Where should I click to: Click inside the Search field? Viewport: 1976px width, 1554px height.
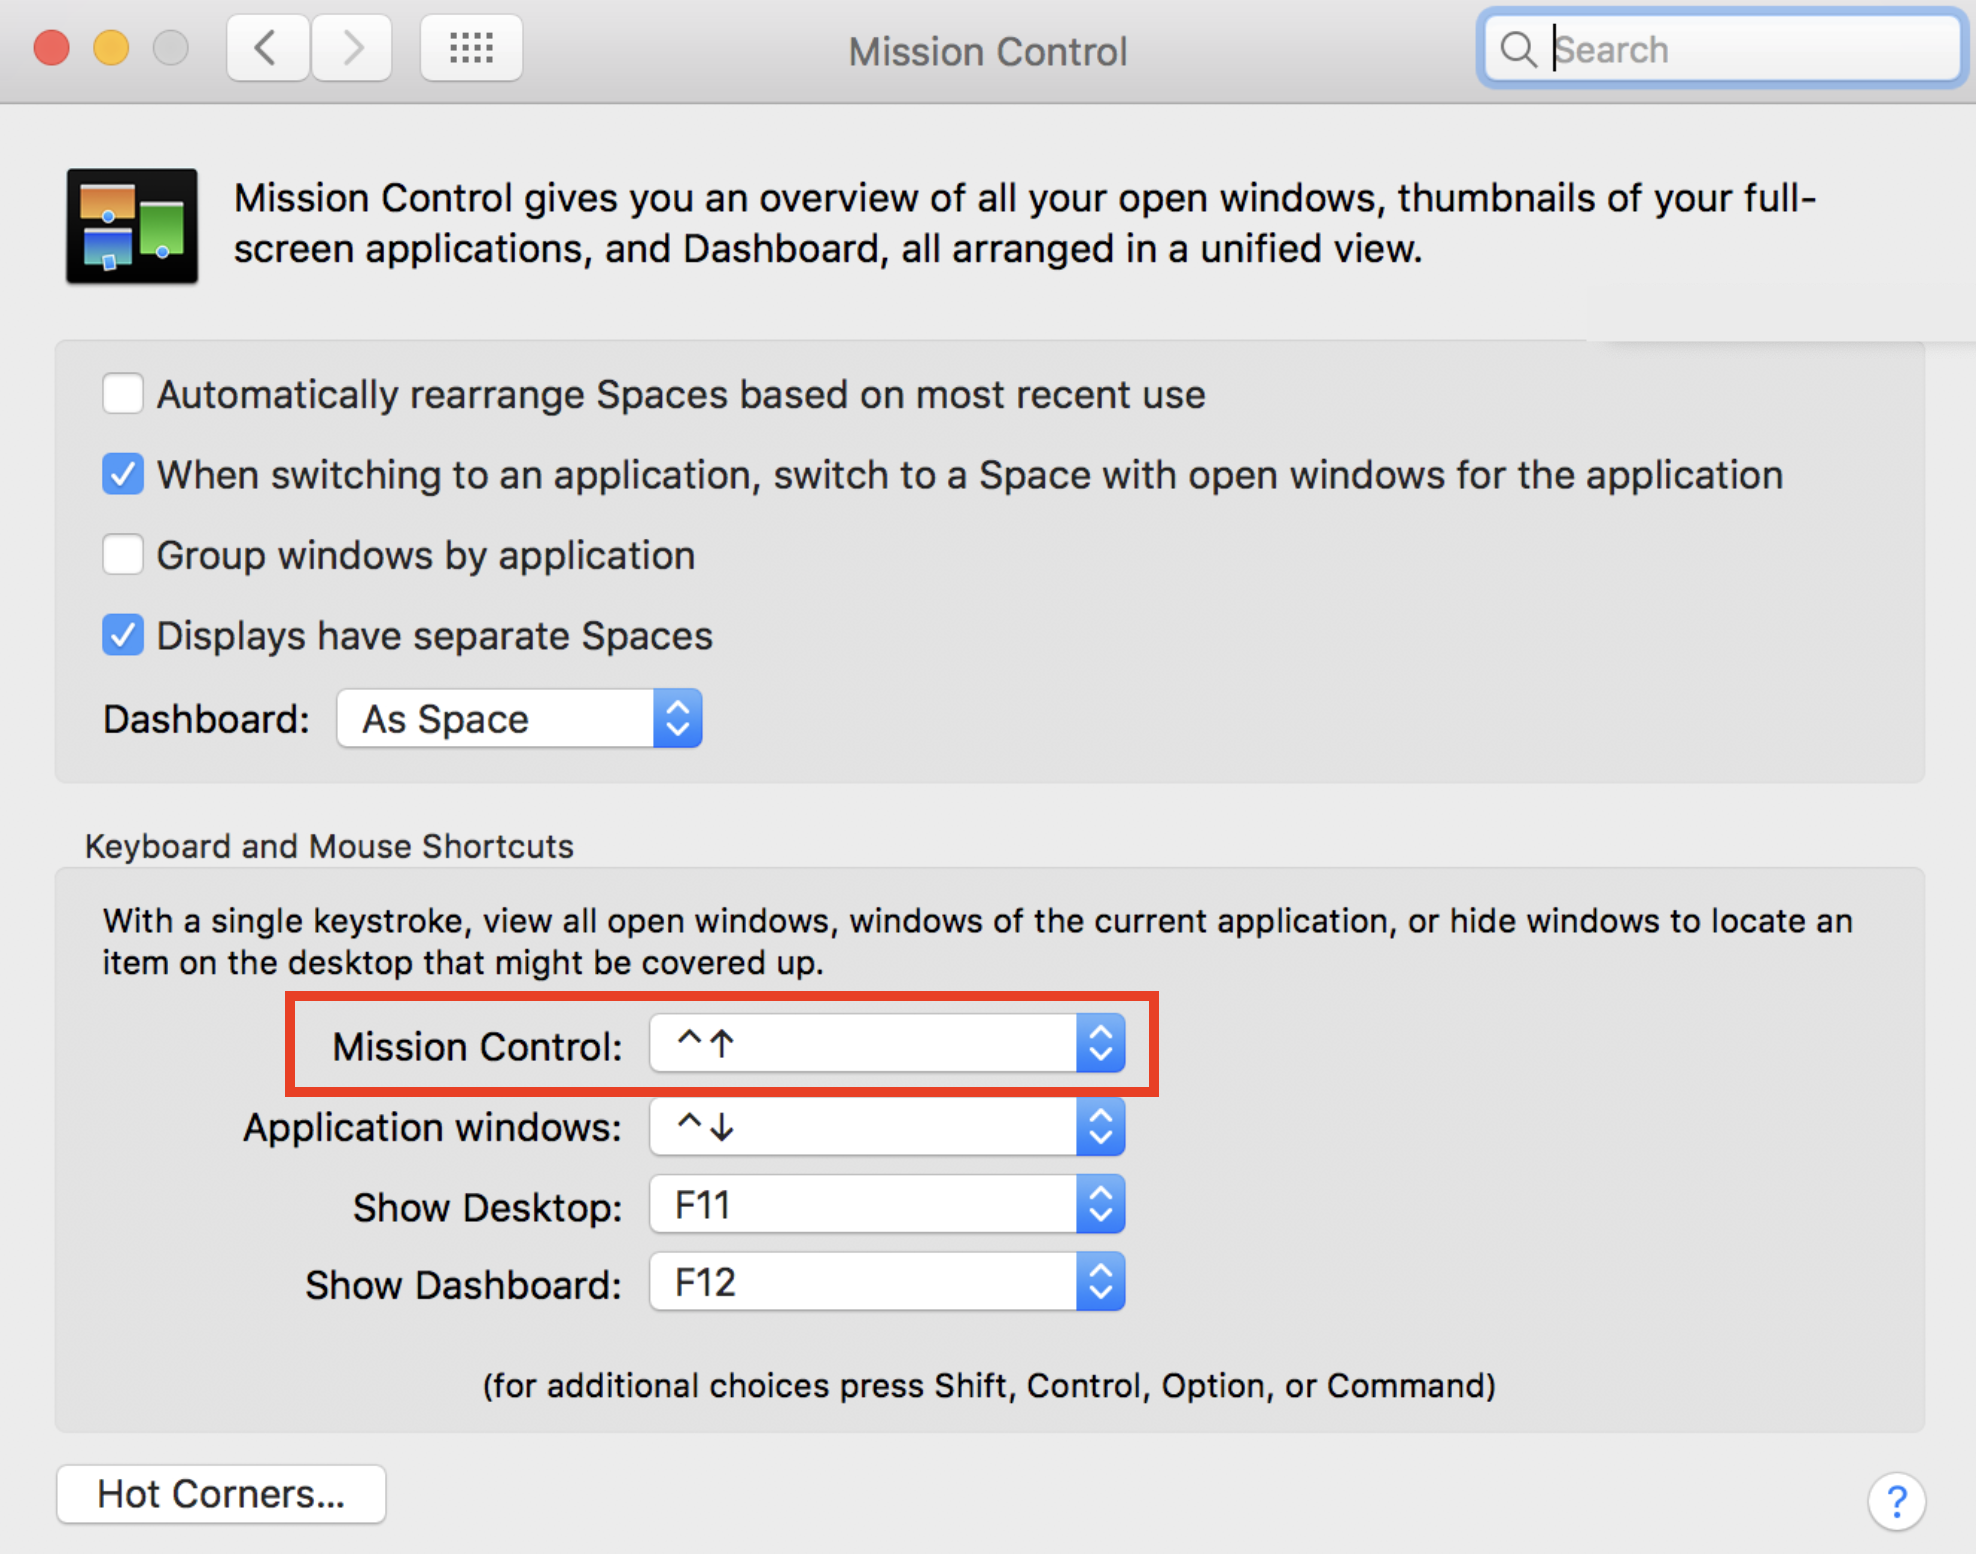coord(1750,49)
